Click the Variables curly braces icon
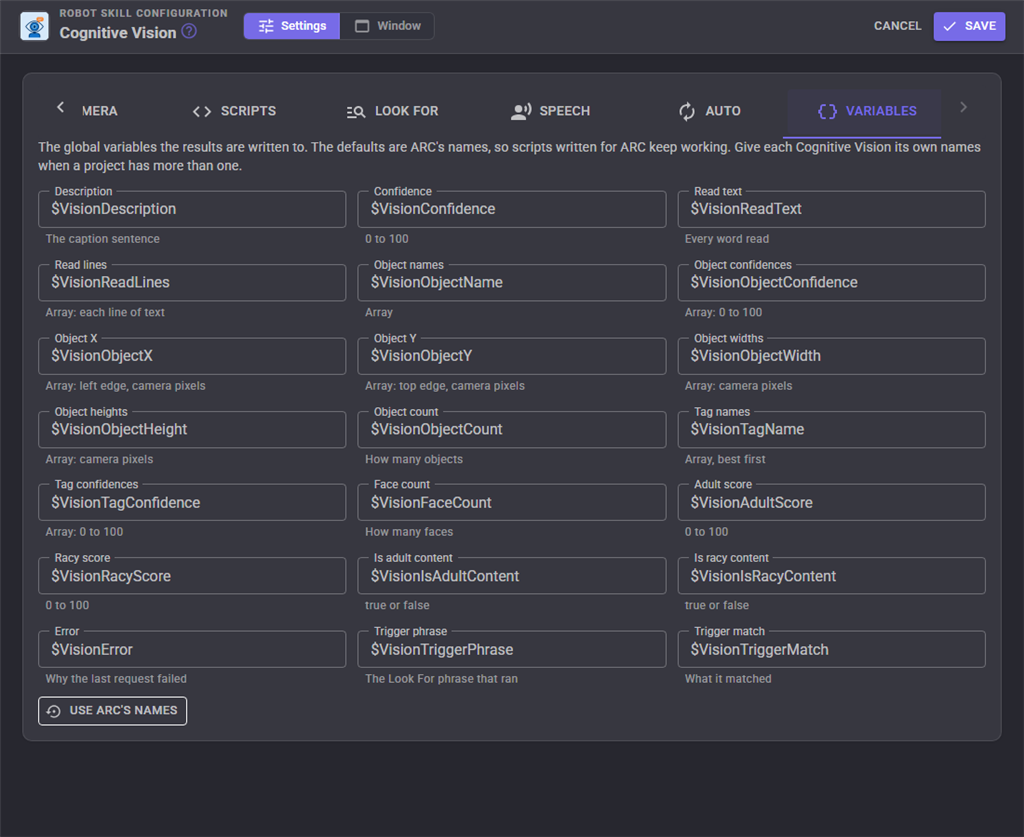This screenshot has height=837, width=1024. (x=827, y=112)
